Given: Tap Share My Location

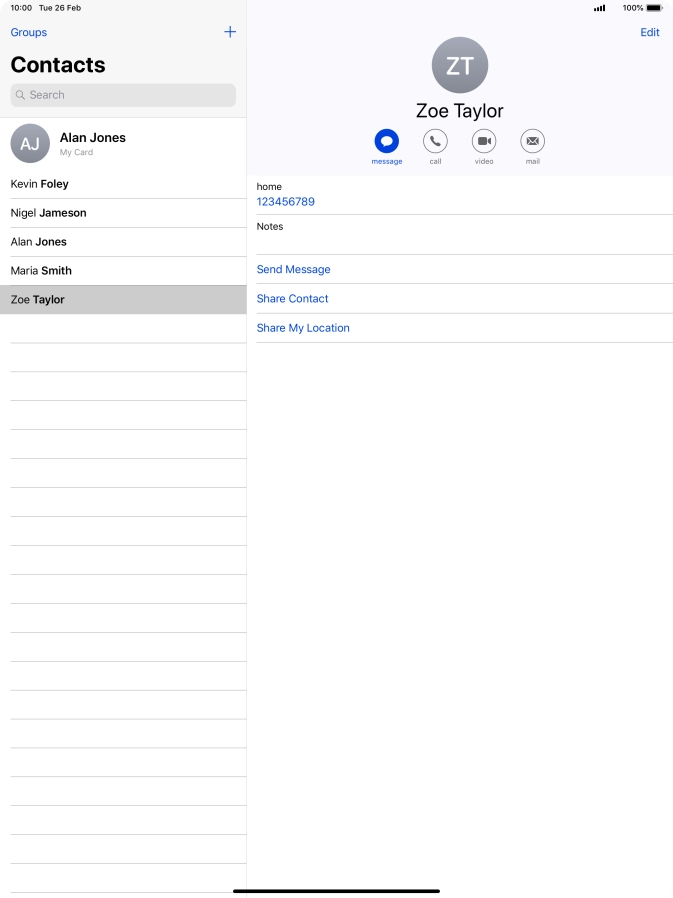Looking at the screenshot, I should (303, 328).
